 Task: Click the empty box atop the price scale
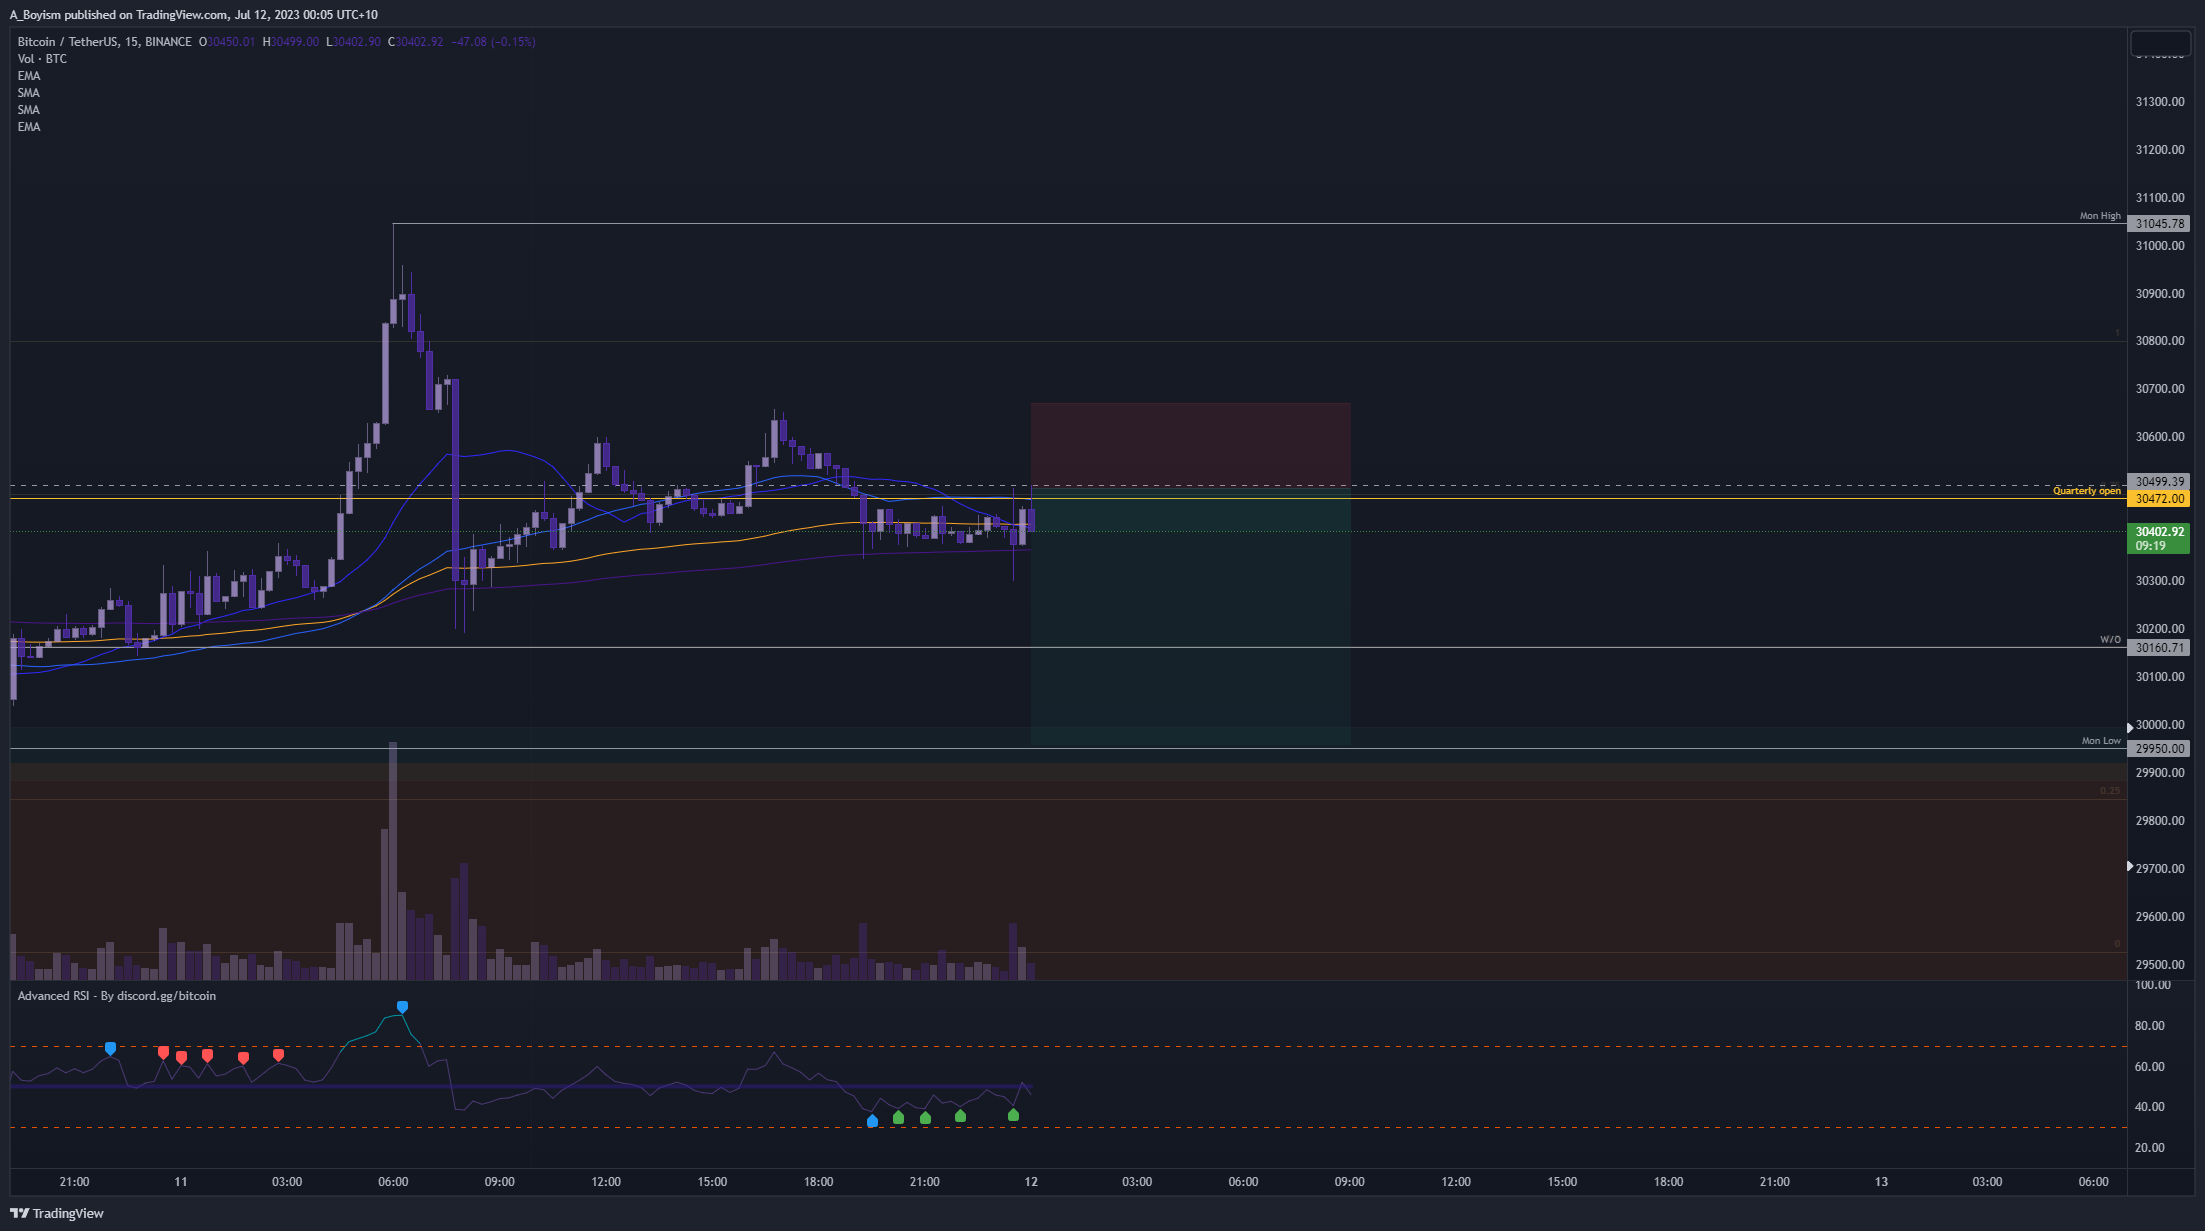point(2160,43)
